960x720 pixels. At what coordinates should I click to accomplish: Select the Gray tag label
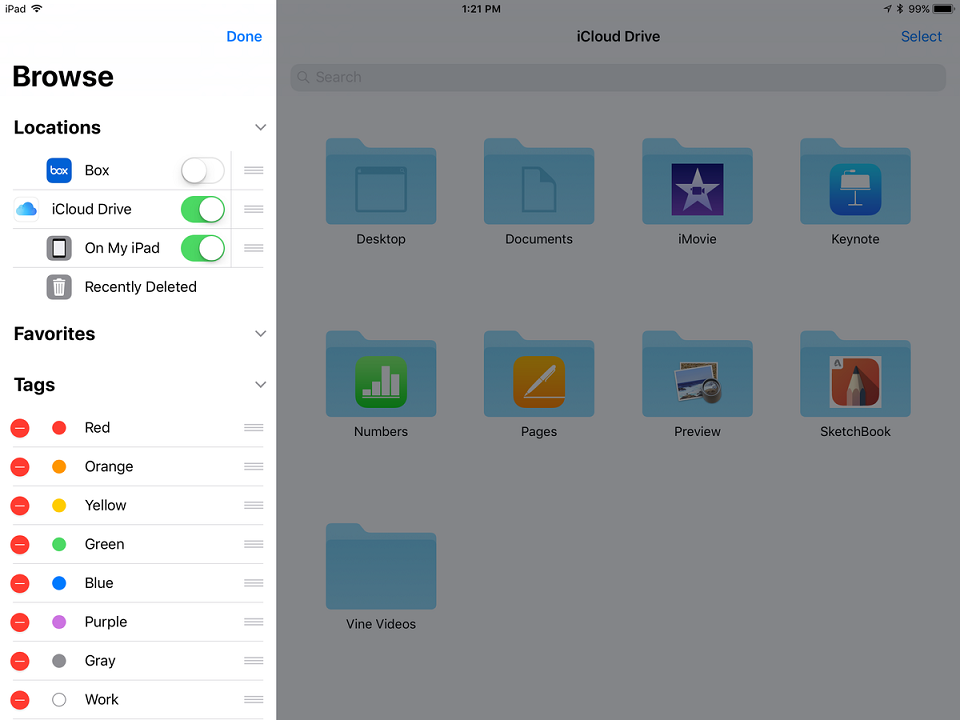[100, 661]
